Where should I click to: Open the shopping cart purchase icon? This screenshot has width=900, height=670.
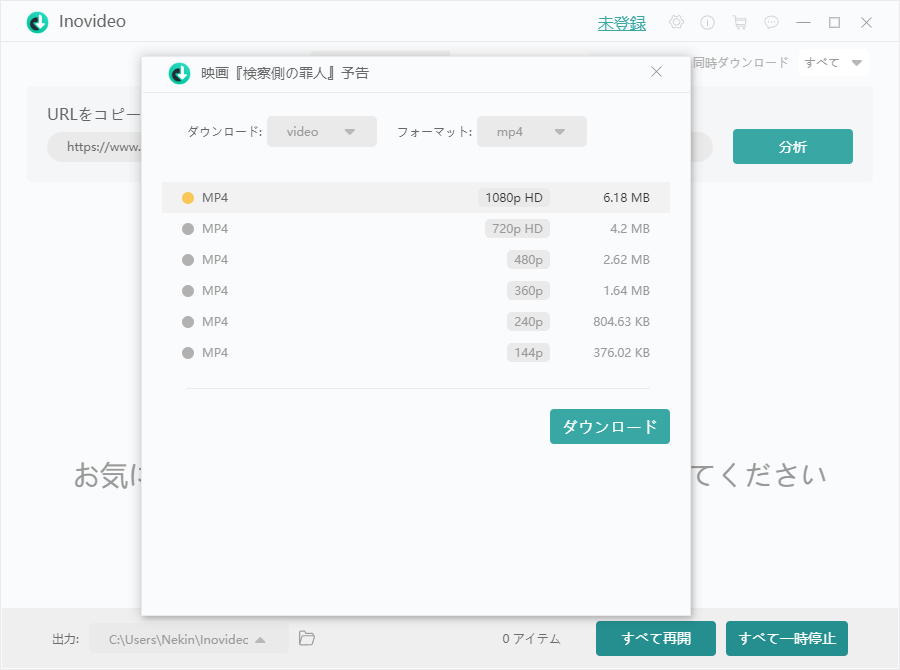(x=739, y=22)
